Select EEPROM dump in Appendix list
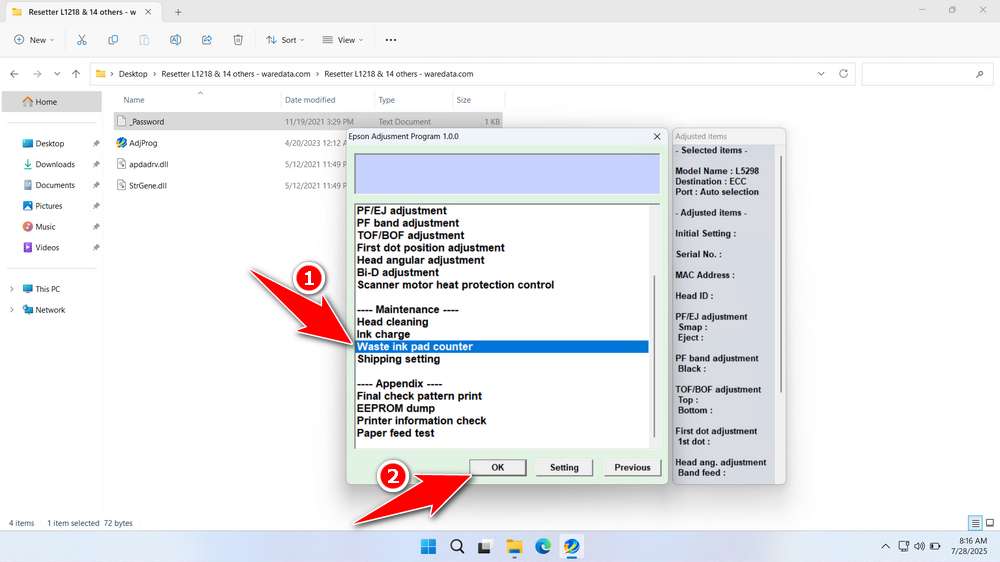The image size is (1000, 562). pyautogui.click(x=396, y=408)
